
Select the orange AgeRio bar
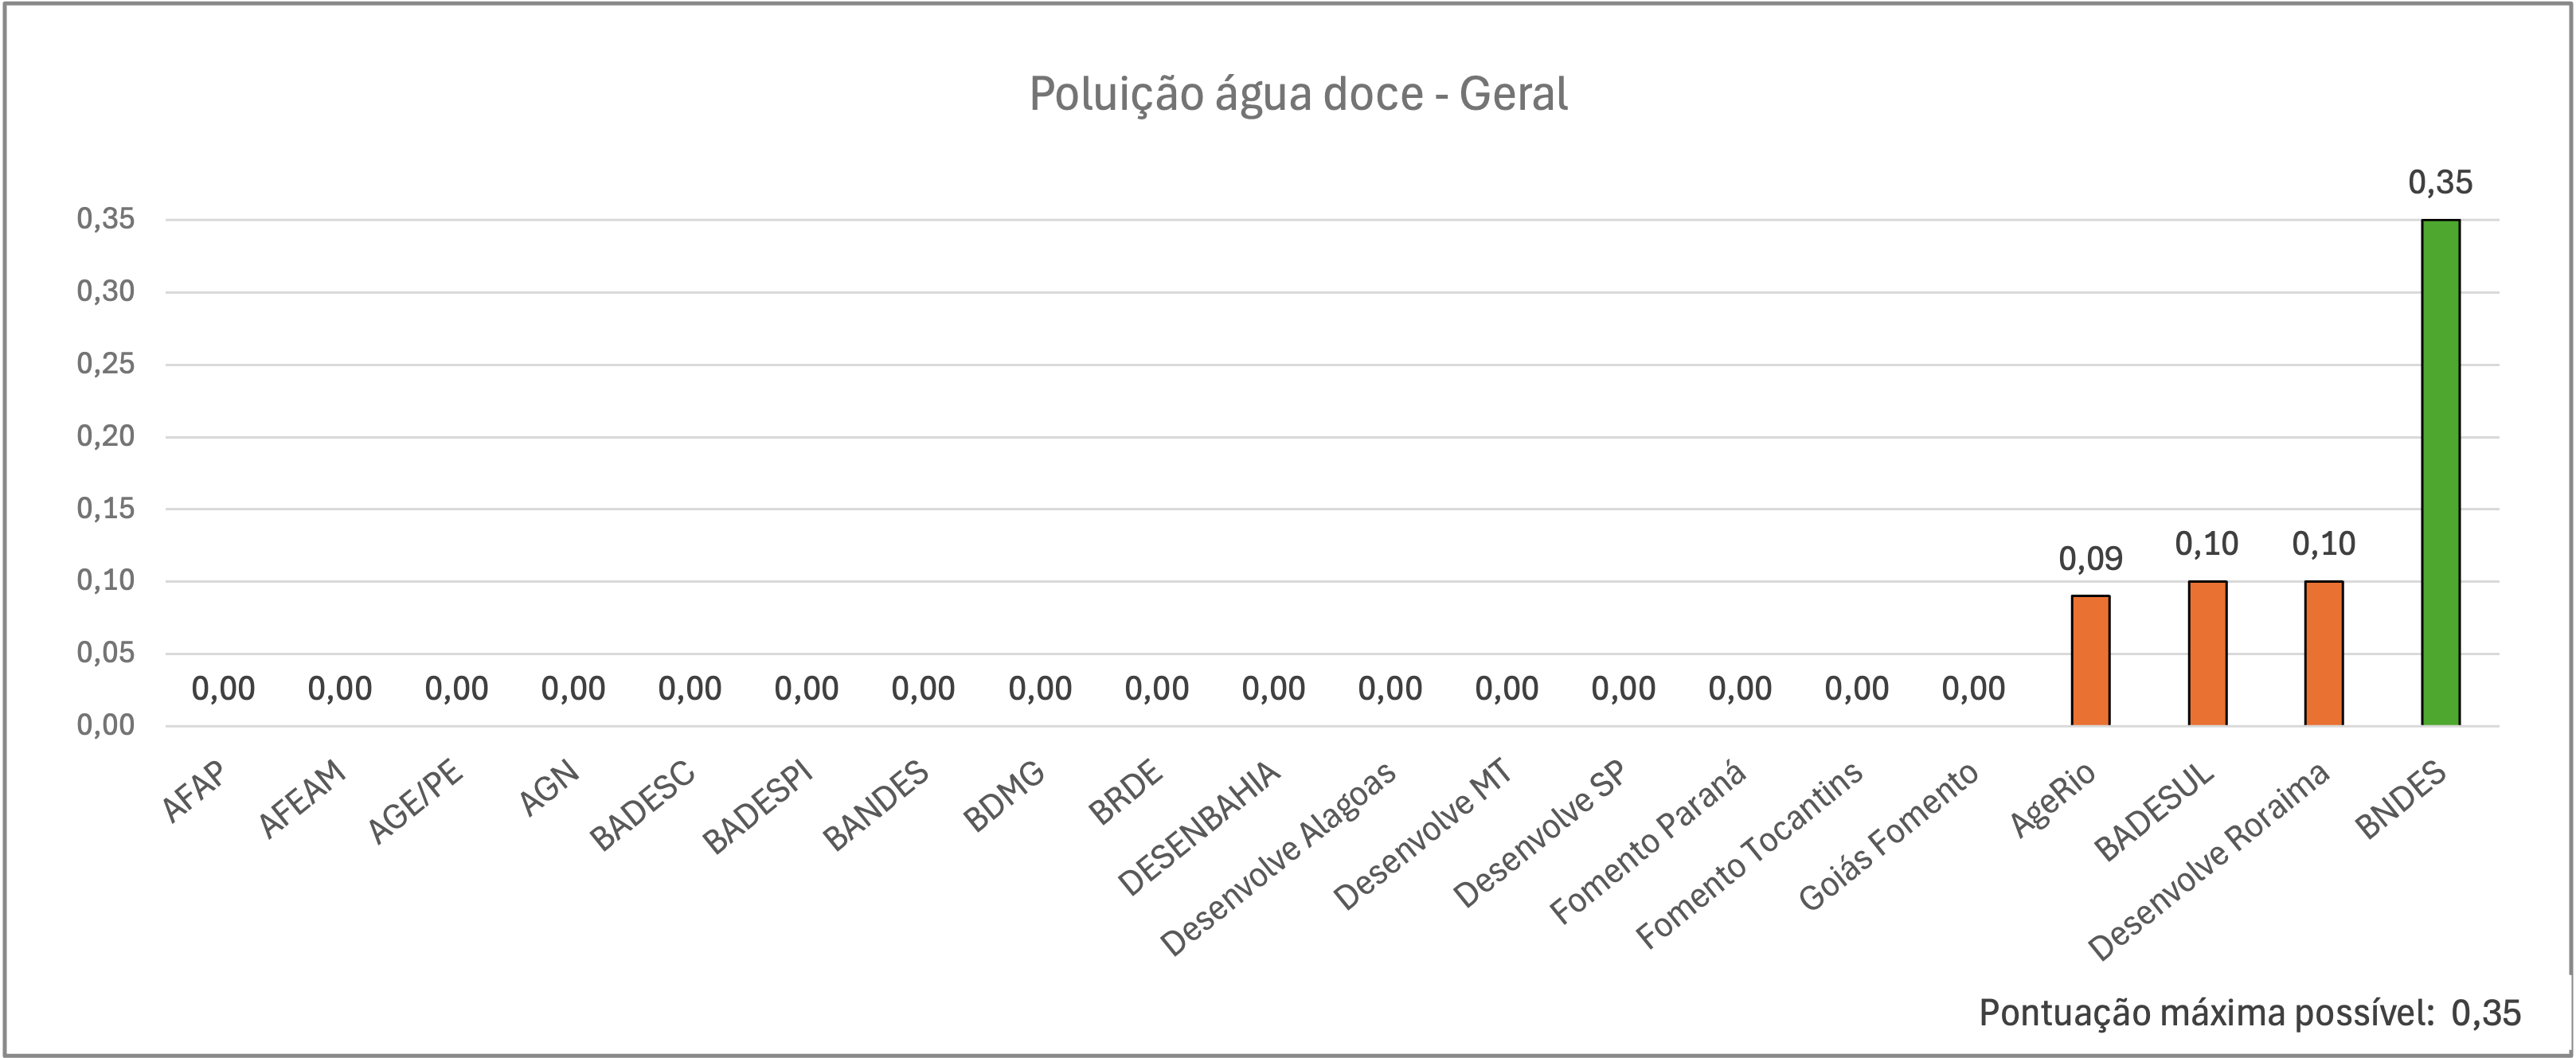[2090, 660]
